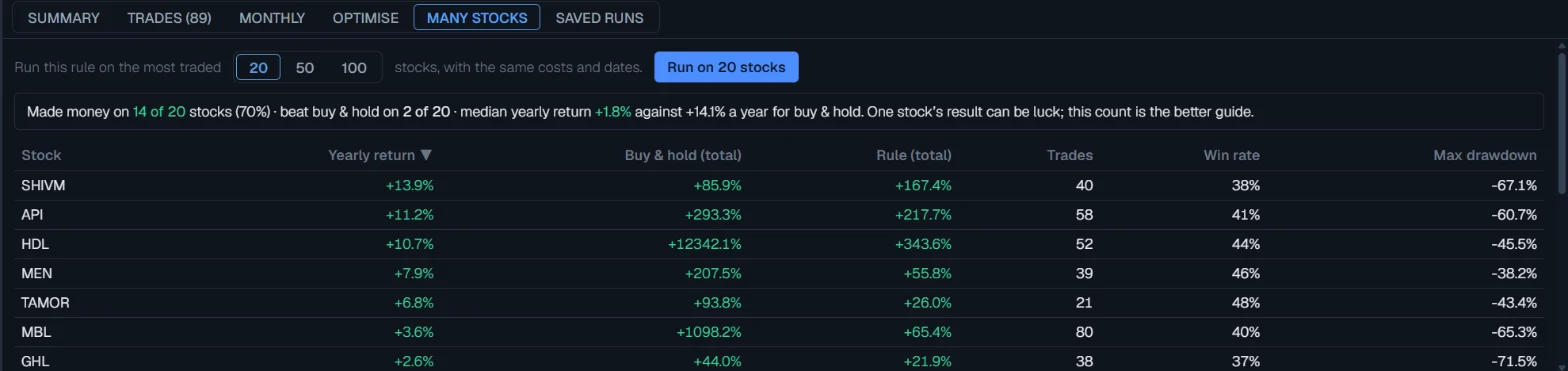The width and height of the screenshot is (1568, 371).
Task: Select the MANY STOCKS tab
Action: tap(477, 18)
